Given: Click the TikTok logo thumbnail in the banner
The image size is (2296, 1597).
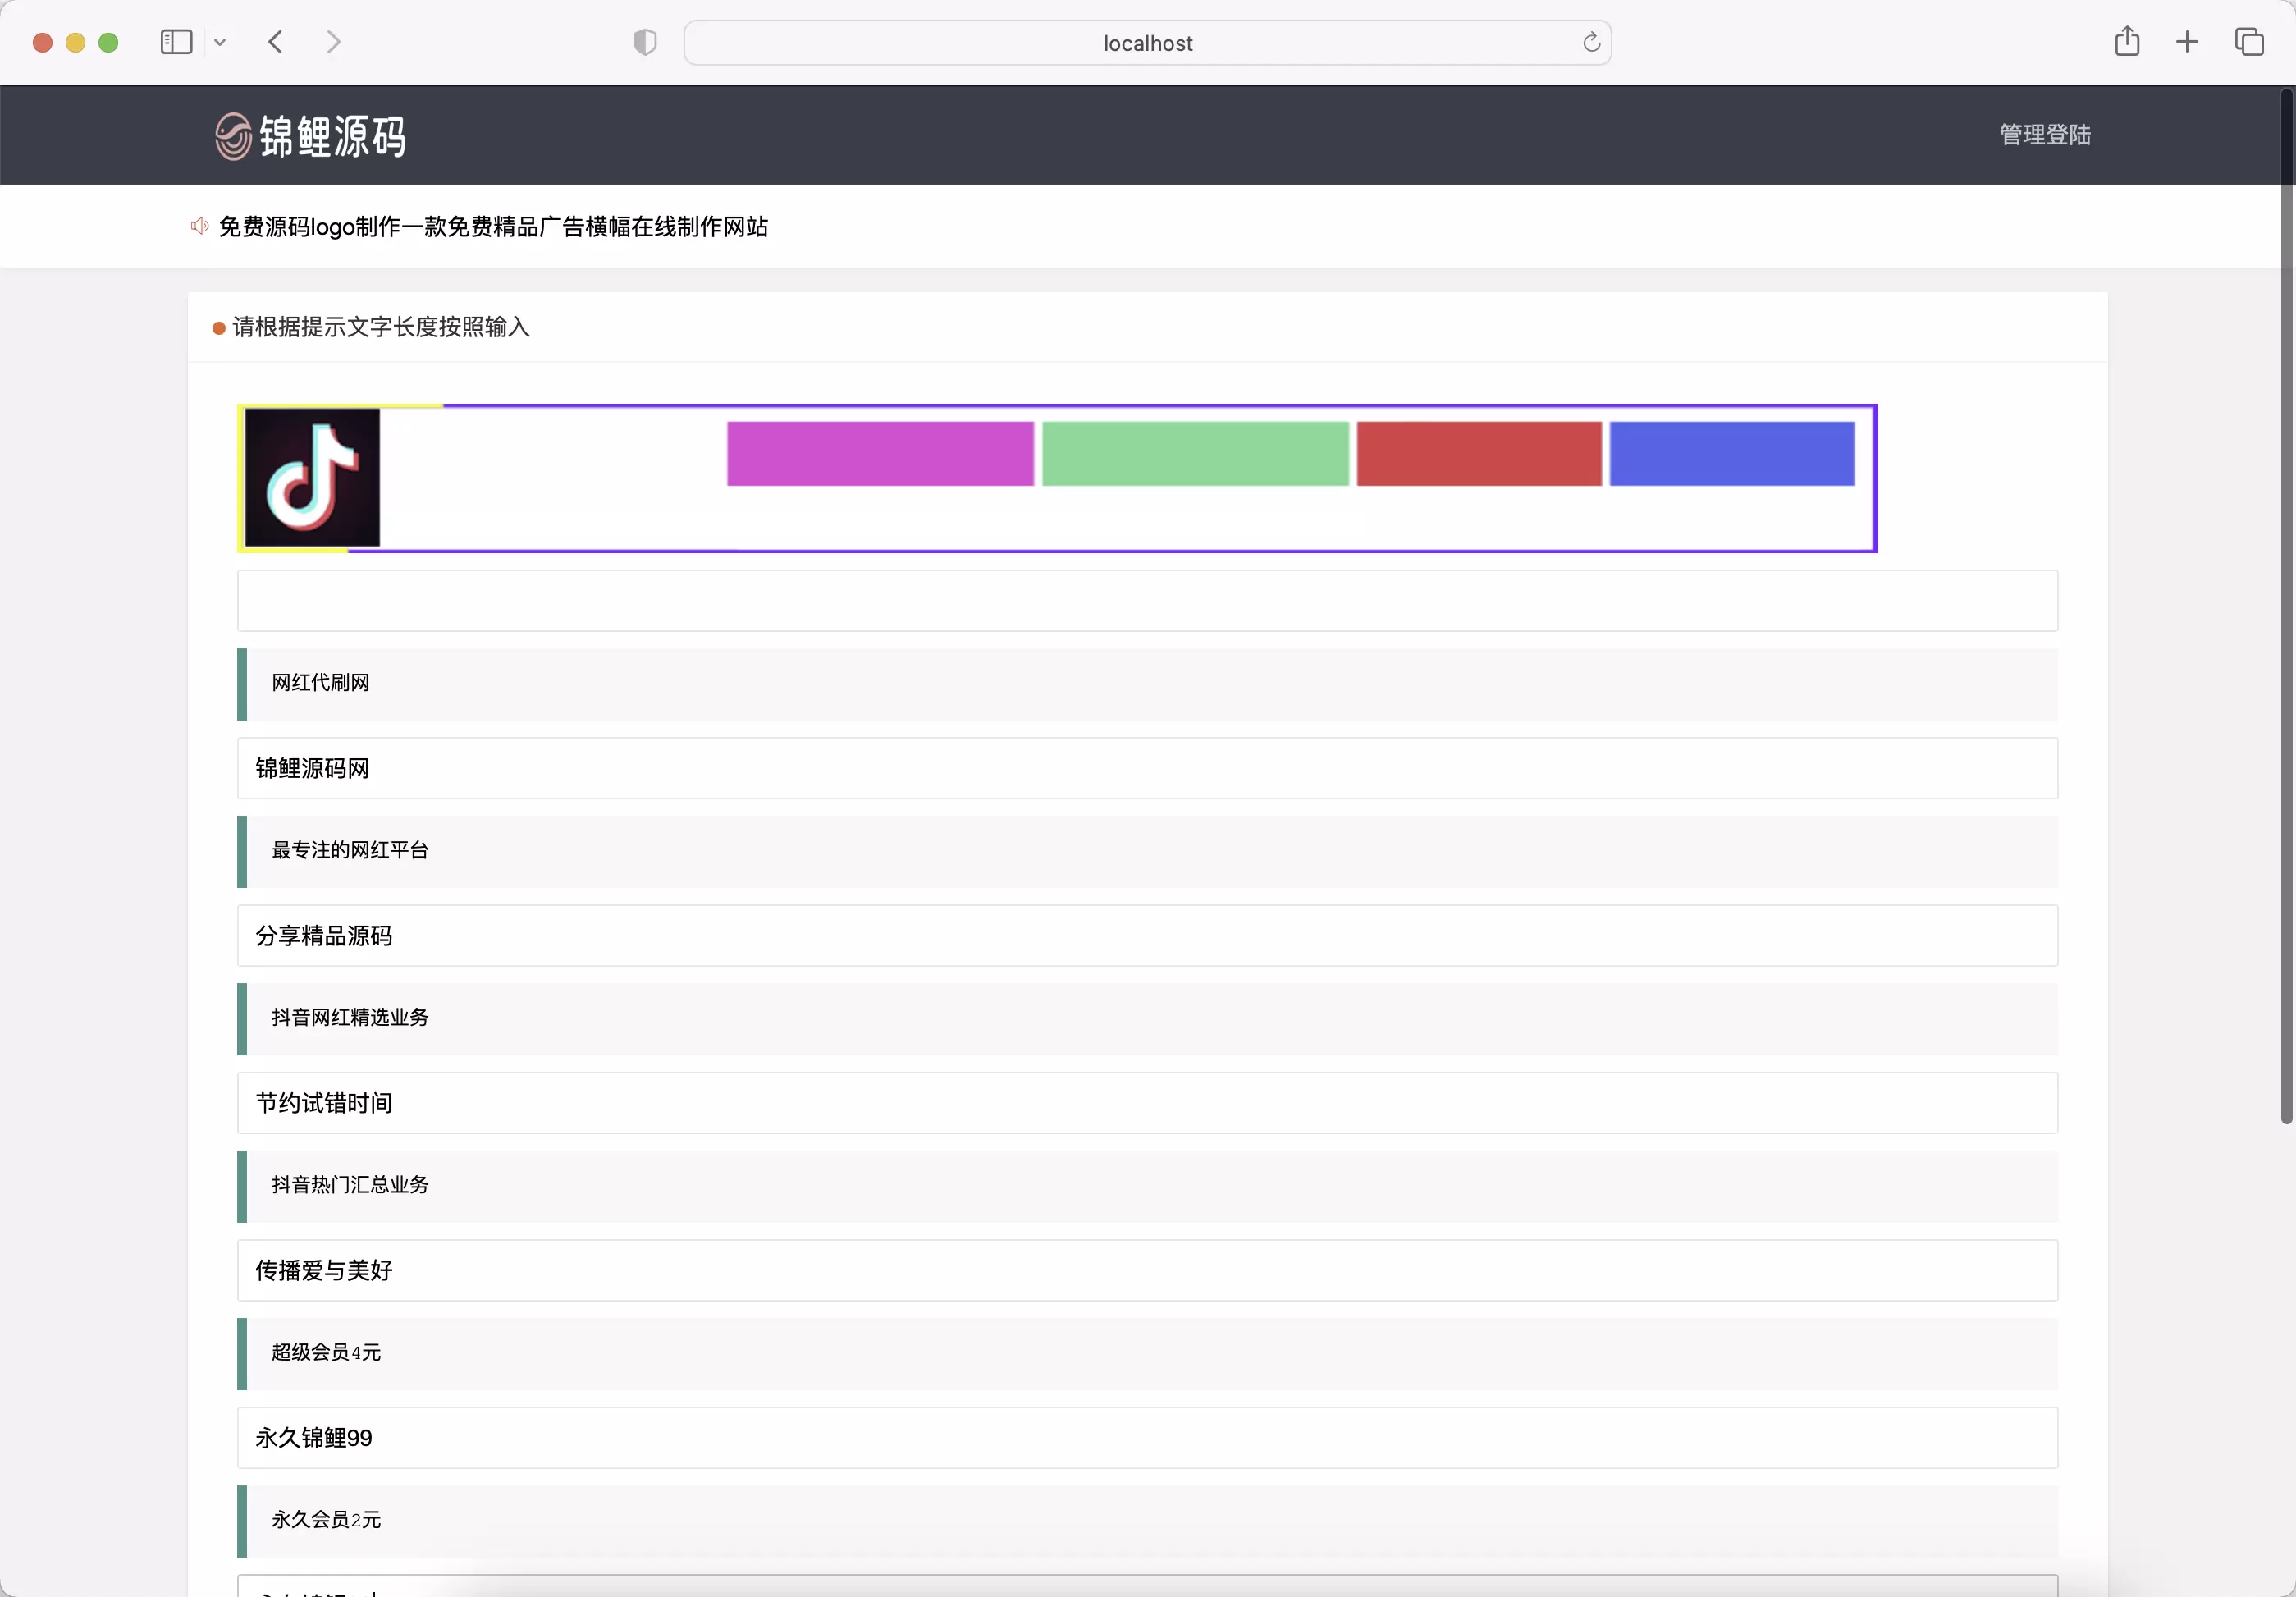Looking at the screenshot, I should pos(312,478).
